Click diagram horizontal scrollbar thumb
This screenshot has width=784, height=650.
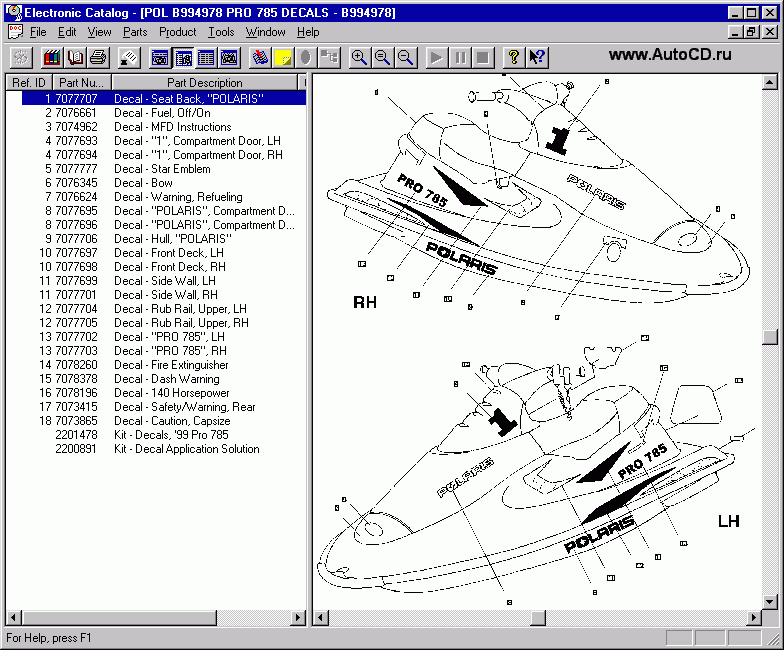coord(538,618)
